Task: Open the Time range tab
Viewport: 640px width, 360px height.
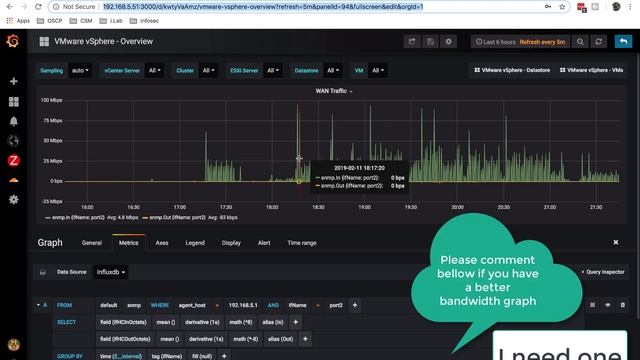Action: [x=302, y=243]
